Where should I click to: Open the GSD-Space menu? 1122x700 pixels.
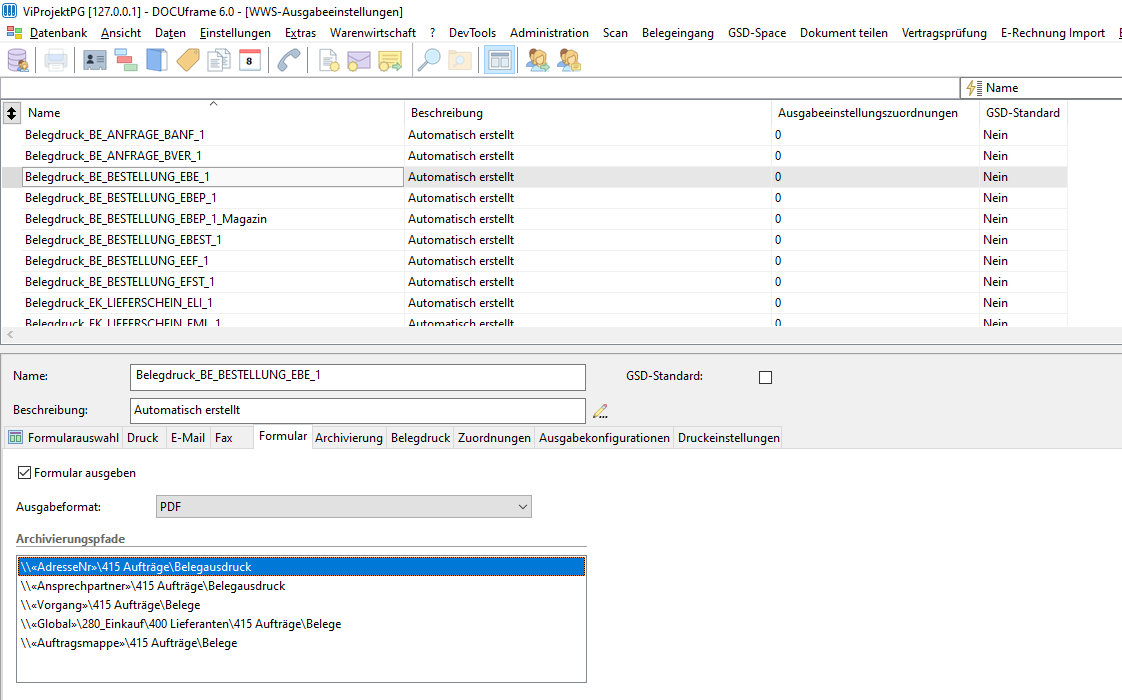(757, 33)
